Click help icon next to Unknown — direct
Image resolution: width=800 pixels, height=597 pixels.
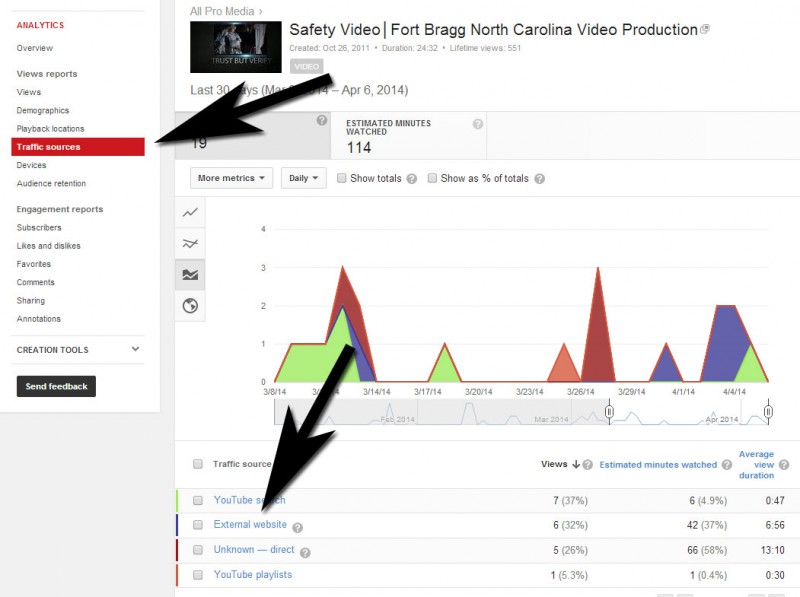point(305,553)
